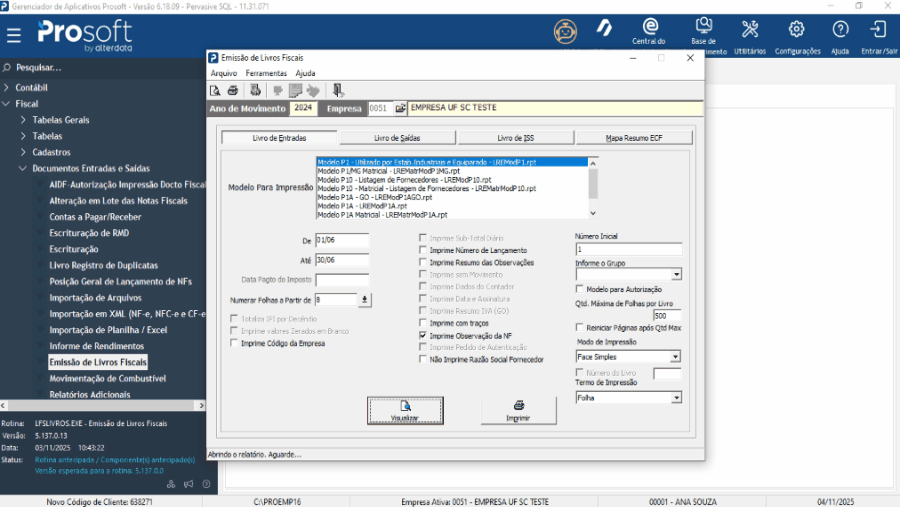Screen dimensions: 900x507
Task: Click the print preview toolbar icon
Action: (x=215, y=90)
